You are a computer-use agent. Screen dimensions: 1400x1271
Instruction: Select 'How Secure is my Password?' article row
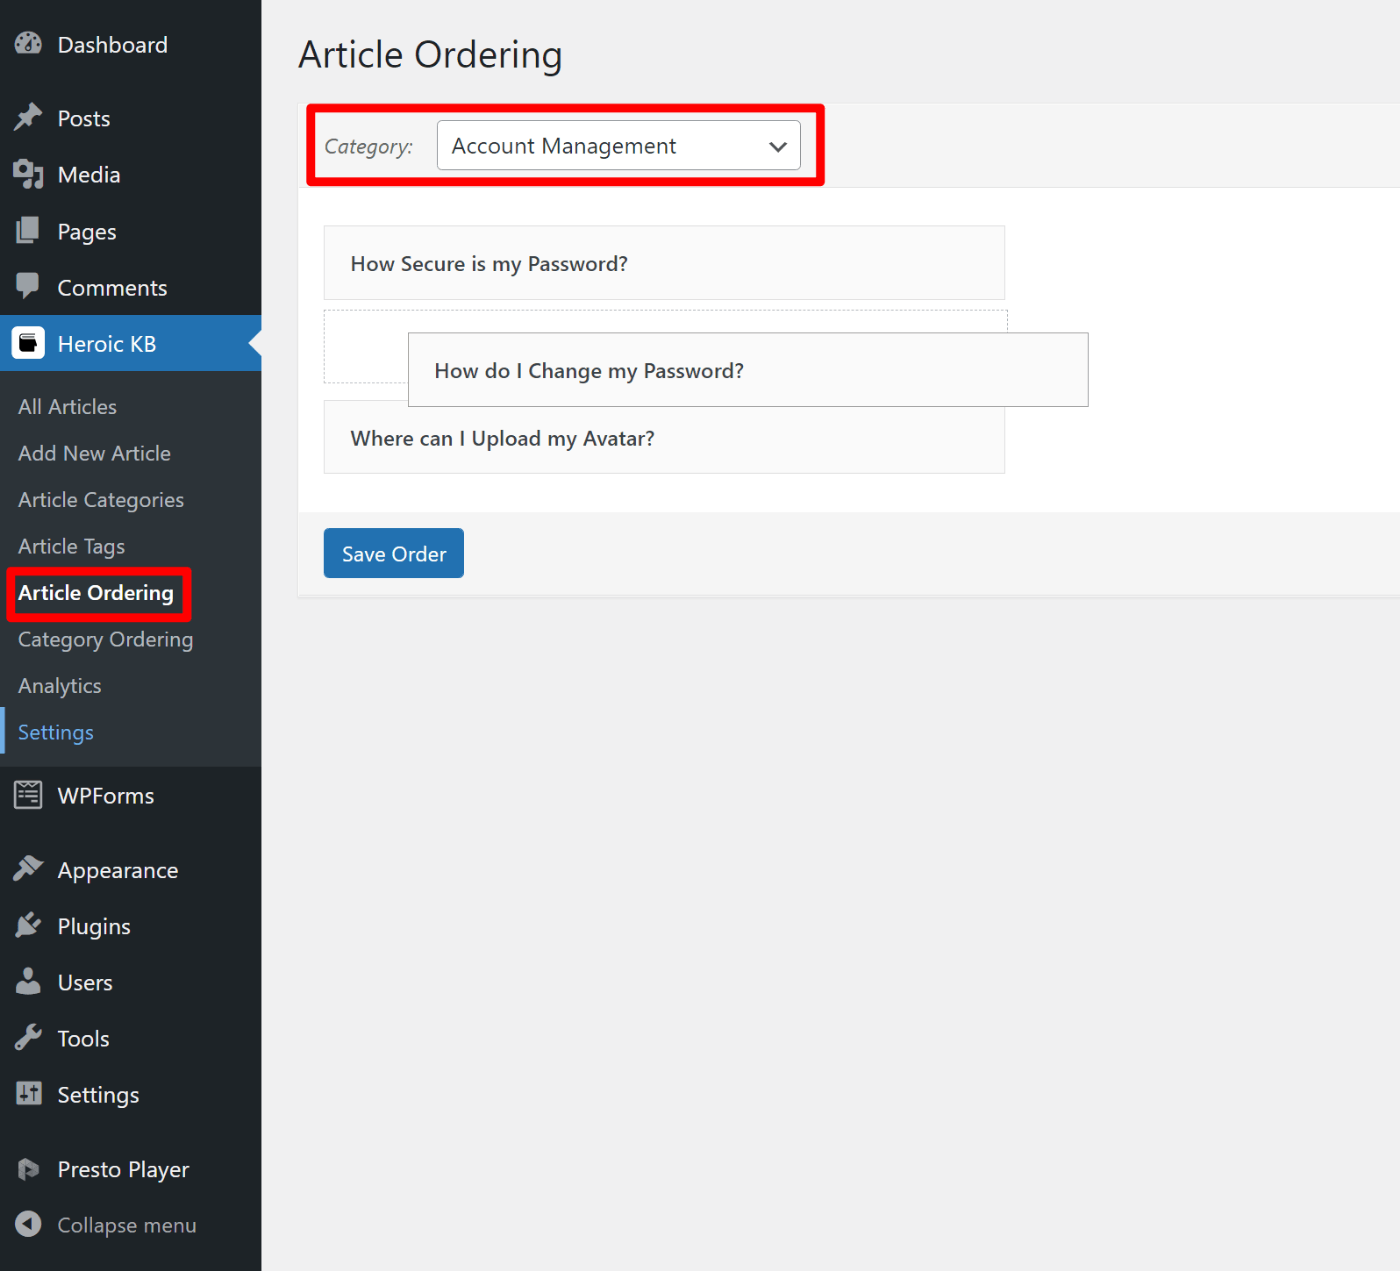coord(664,263)
